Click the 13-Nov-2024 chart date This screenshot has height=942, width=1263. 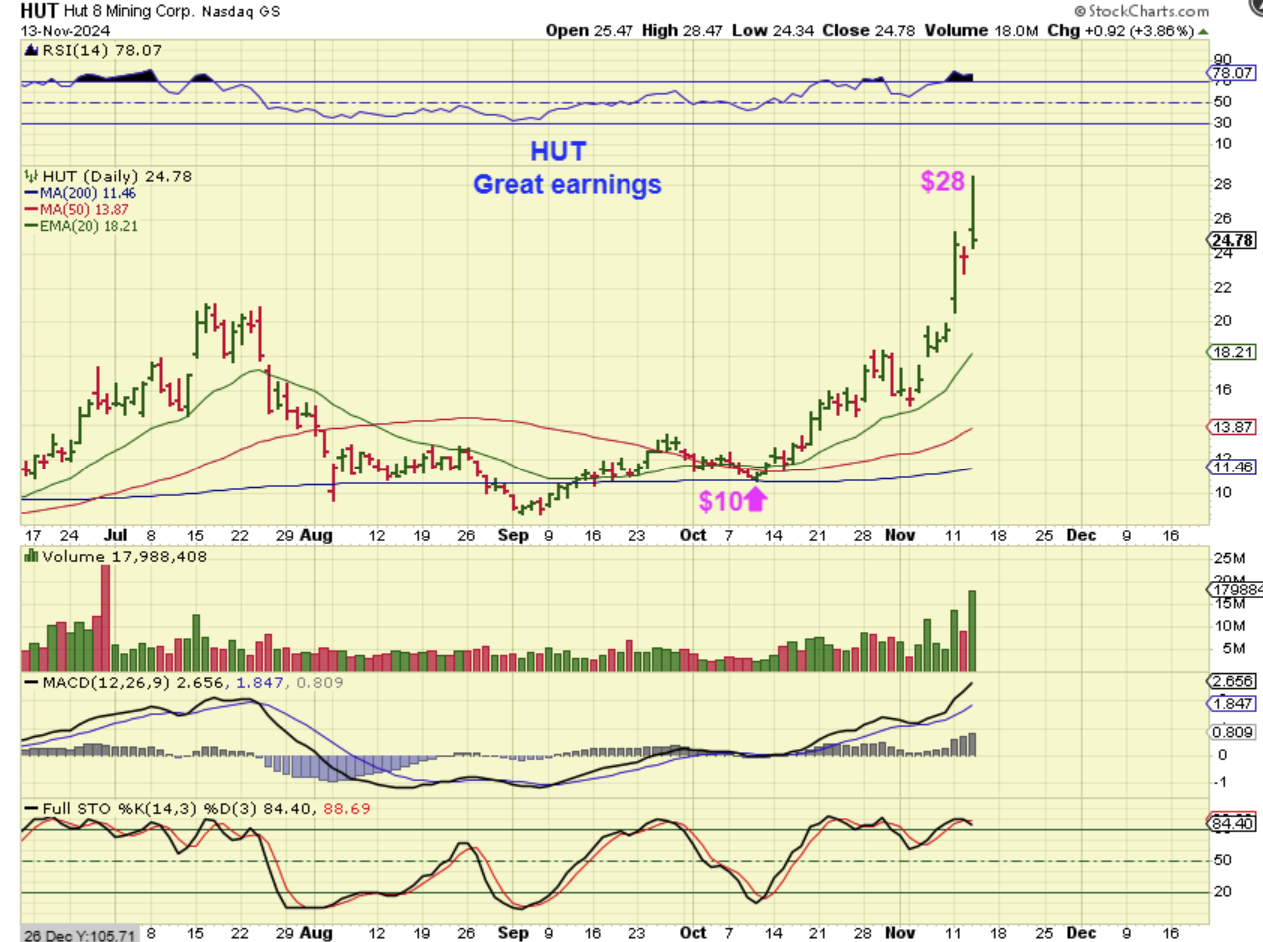click(x=66, y=30)
